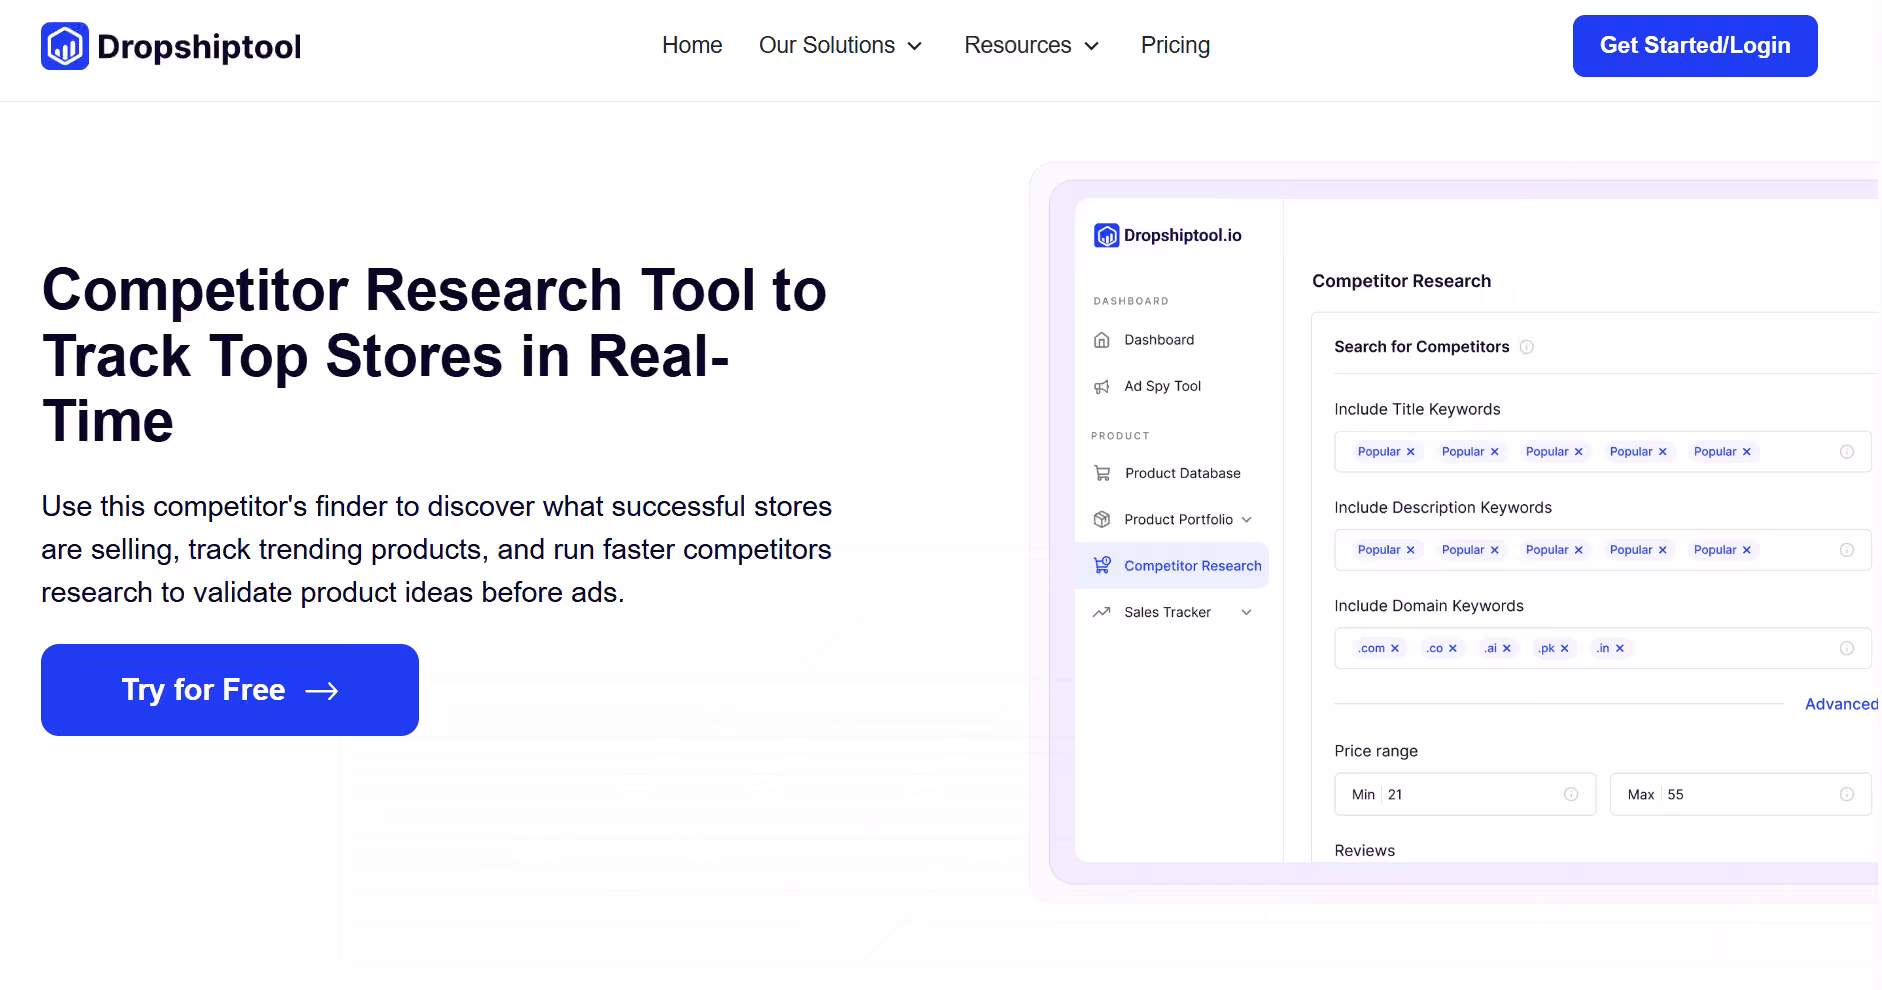Click the info icon in the Min price field
This screenshot has height=990, width=1882.
click(x=1571, y=794)
